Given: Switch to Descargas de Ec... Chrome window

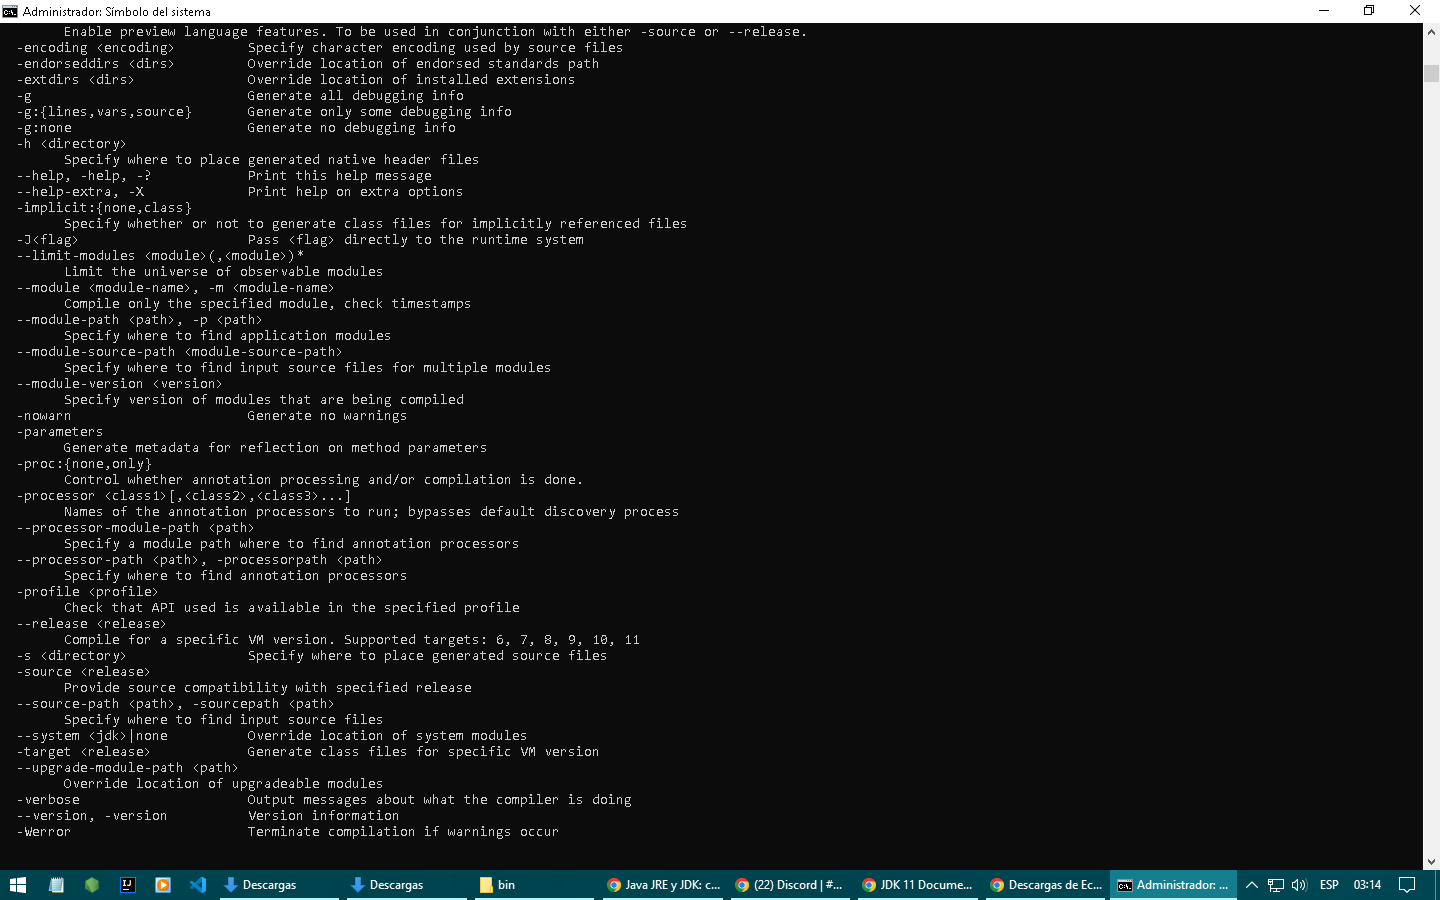Looking at the screenshot, I should pyautogui.click(x=1046, y=885).
